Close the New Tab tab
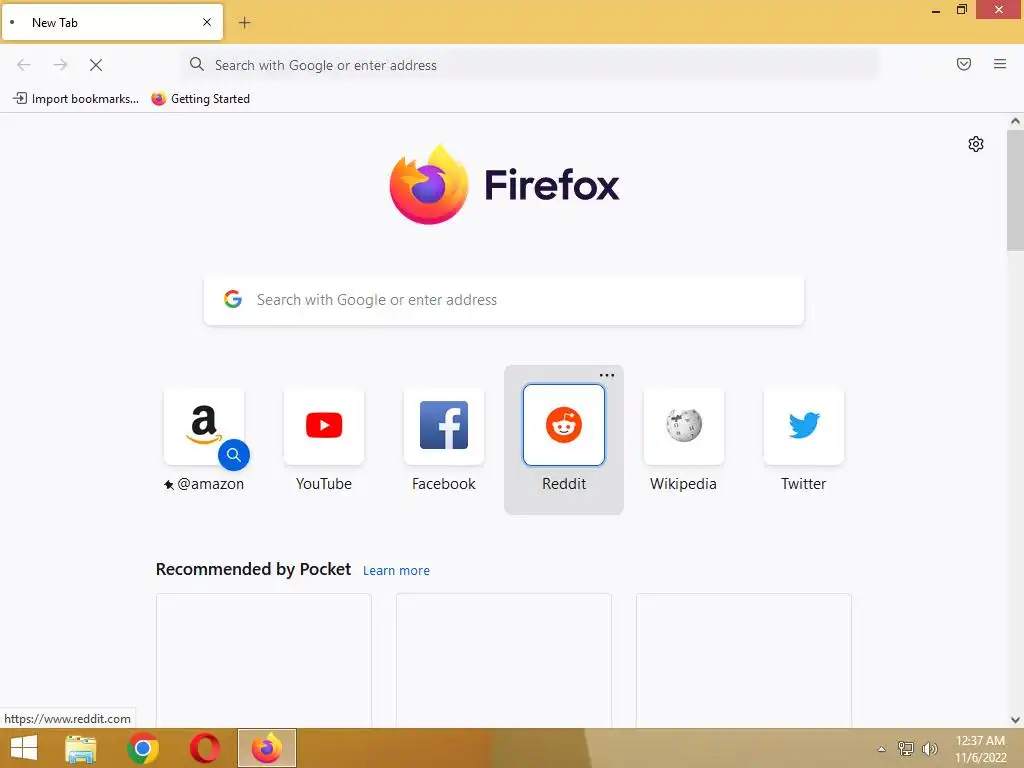Screen dimensions: 1024x768 [x=207, y=22]
